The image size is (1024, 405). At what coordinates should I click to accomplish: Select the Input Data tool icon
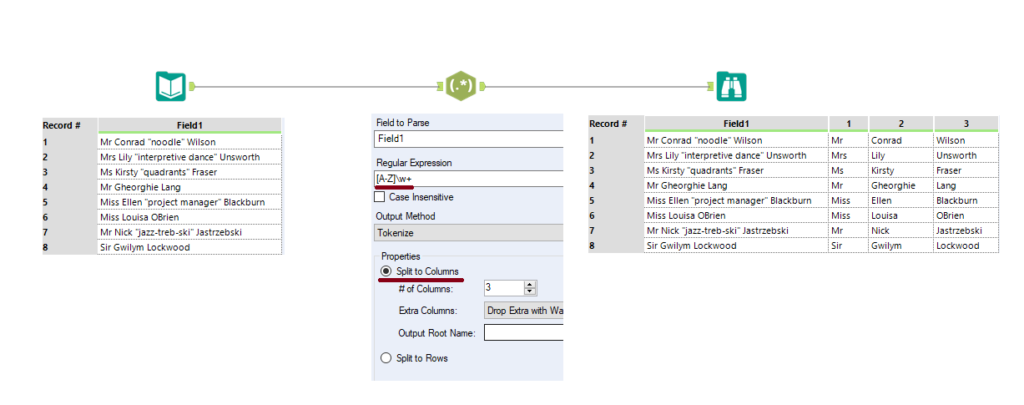pos(170,86)
